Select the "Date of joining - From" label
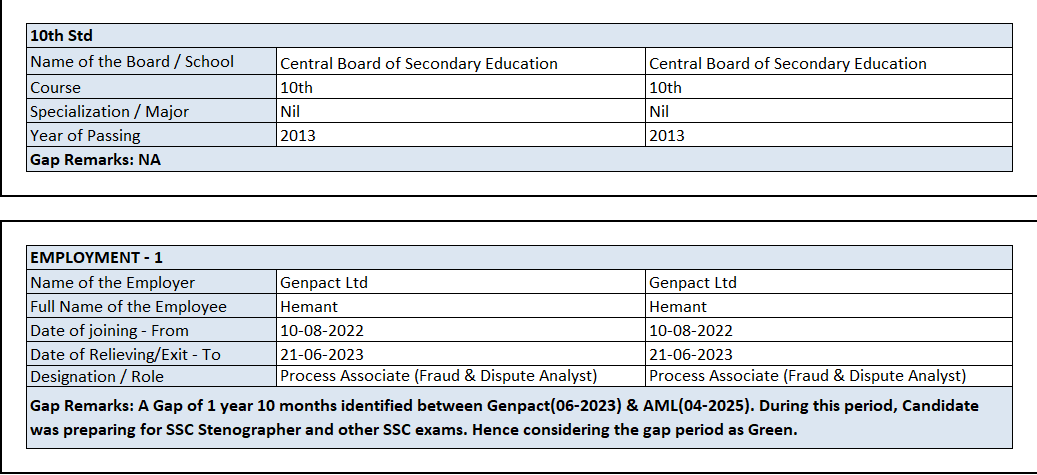The height and width of the screenshot is (475, 1037). (x=109, y=330)
